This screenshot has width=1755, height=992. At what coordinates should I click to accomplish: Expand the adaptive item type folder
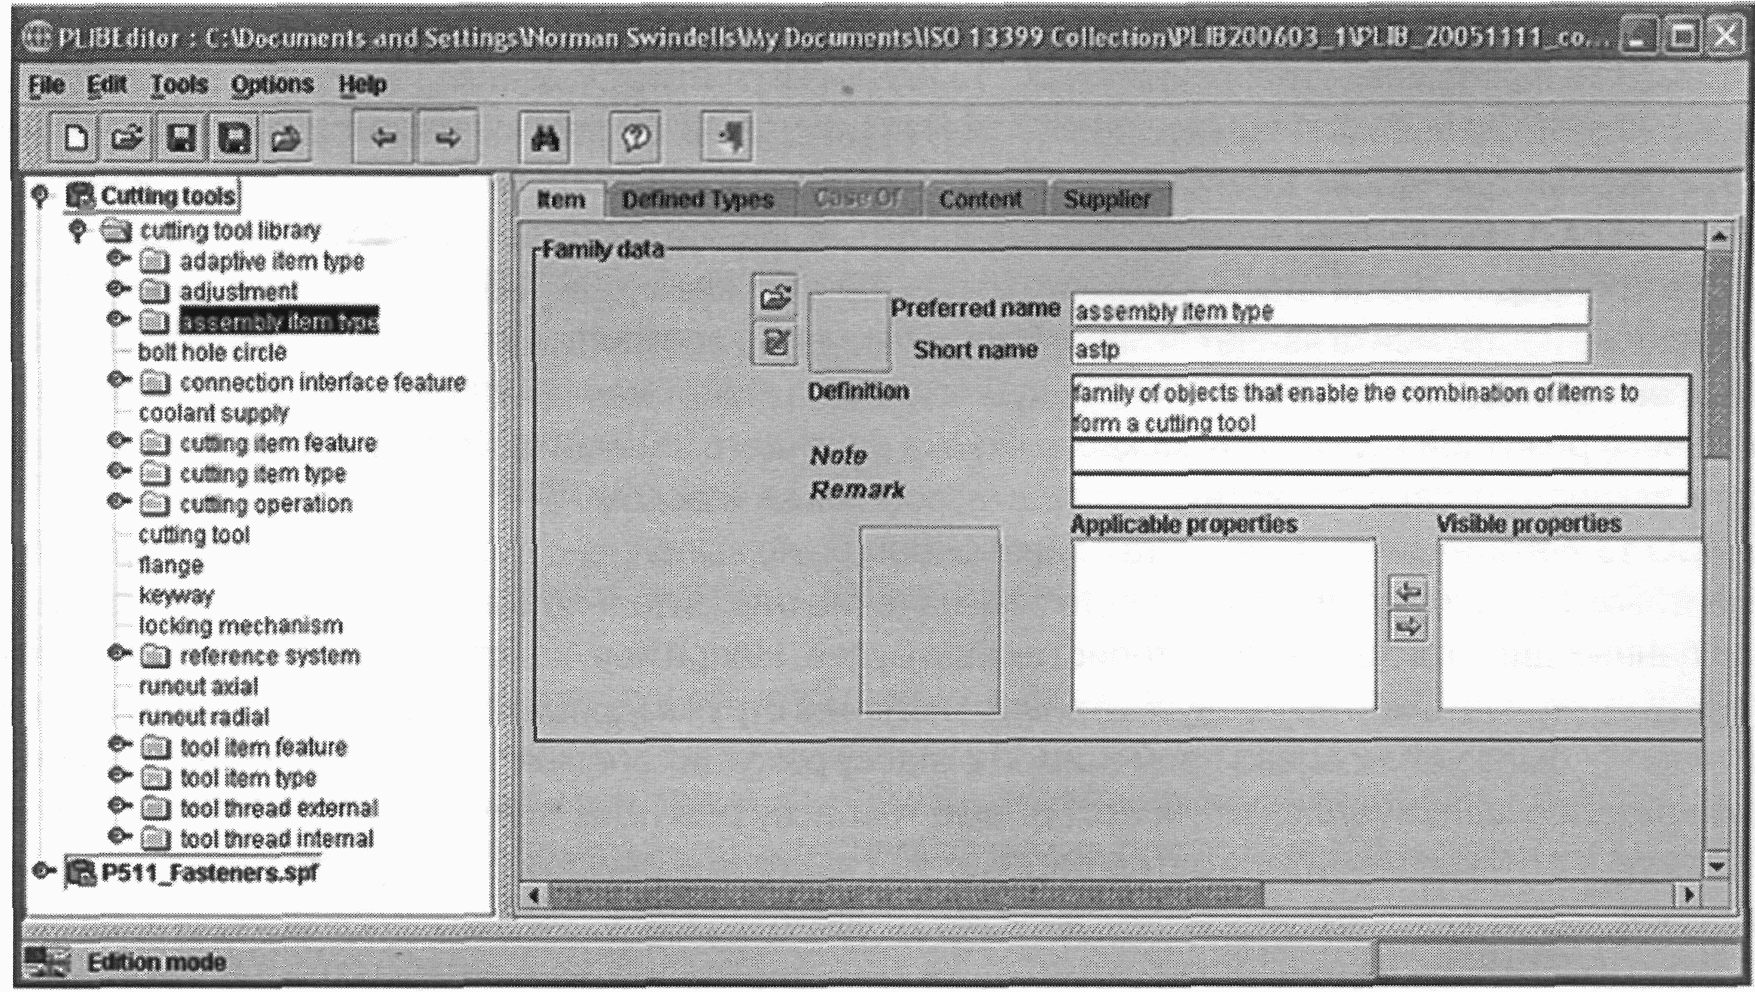[x=118, y=260]
